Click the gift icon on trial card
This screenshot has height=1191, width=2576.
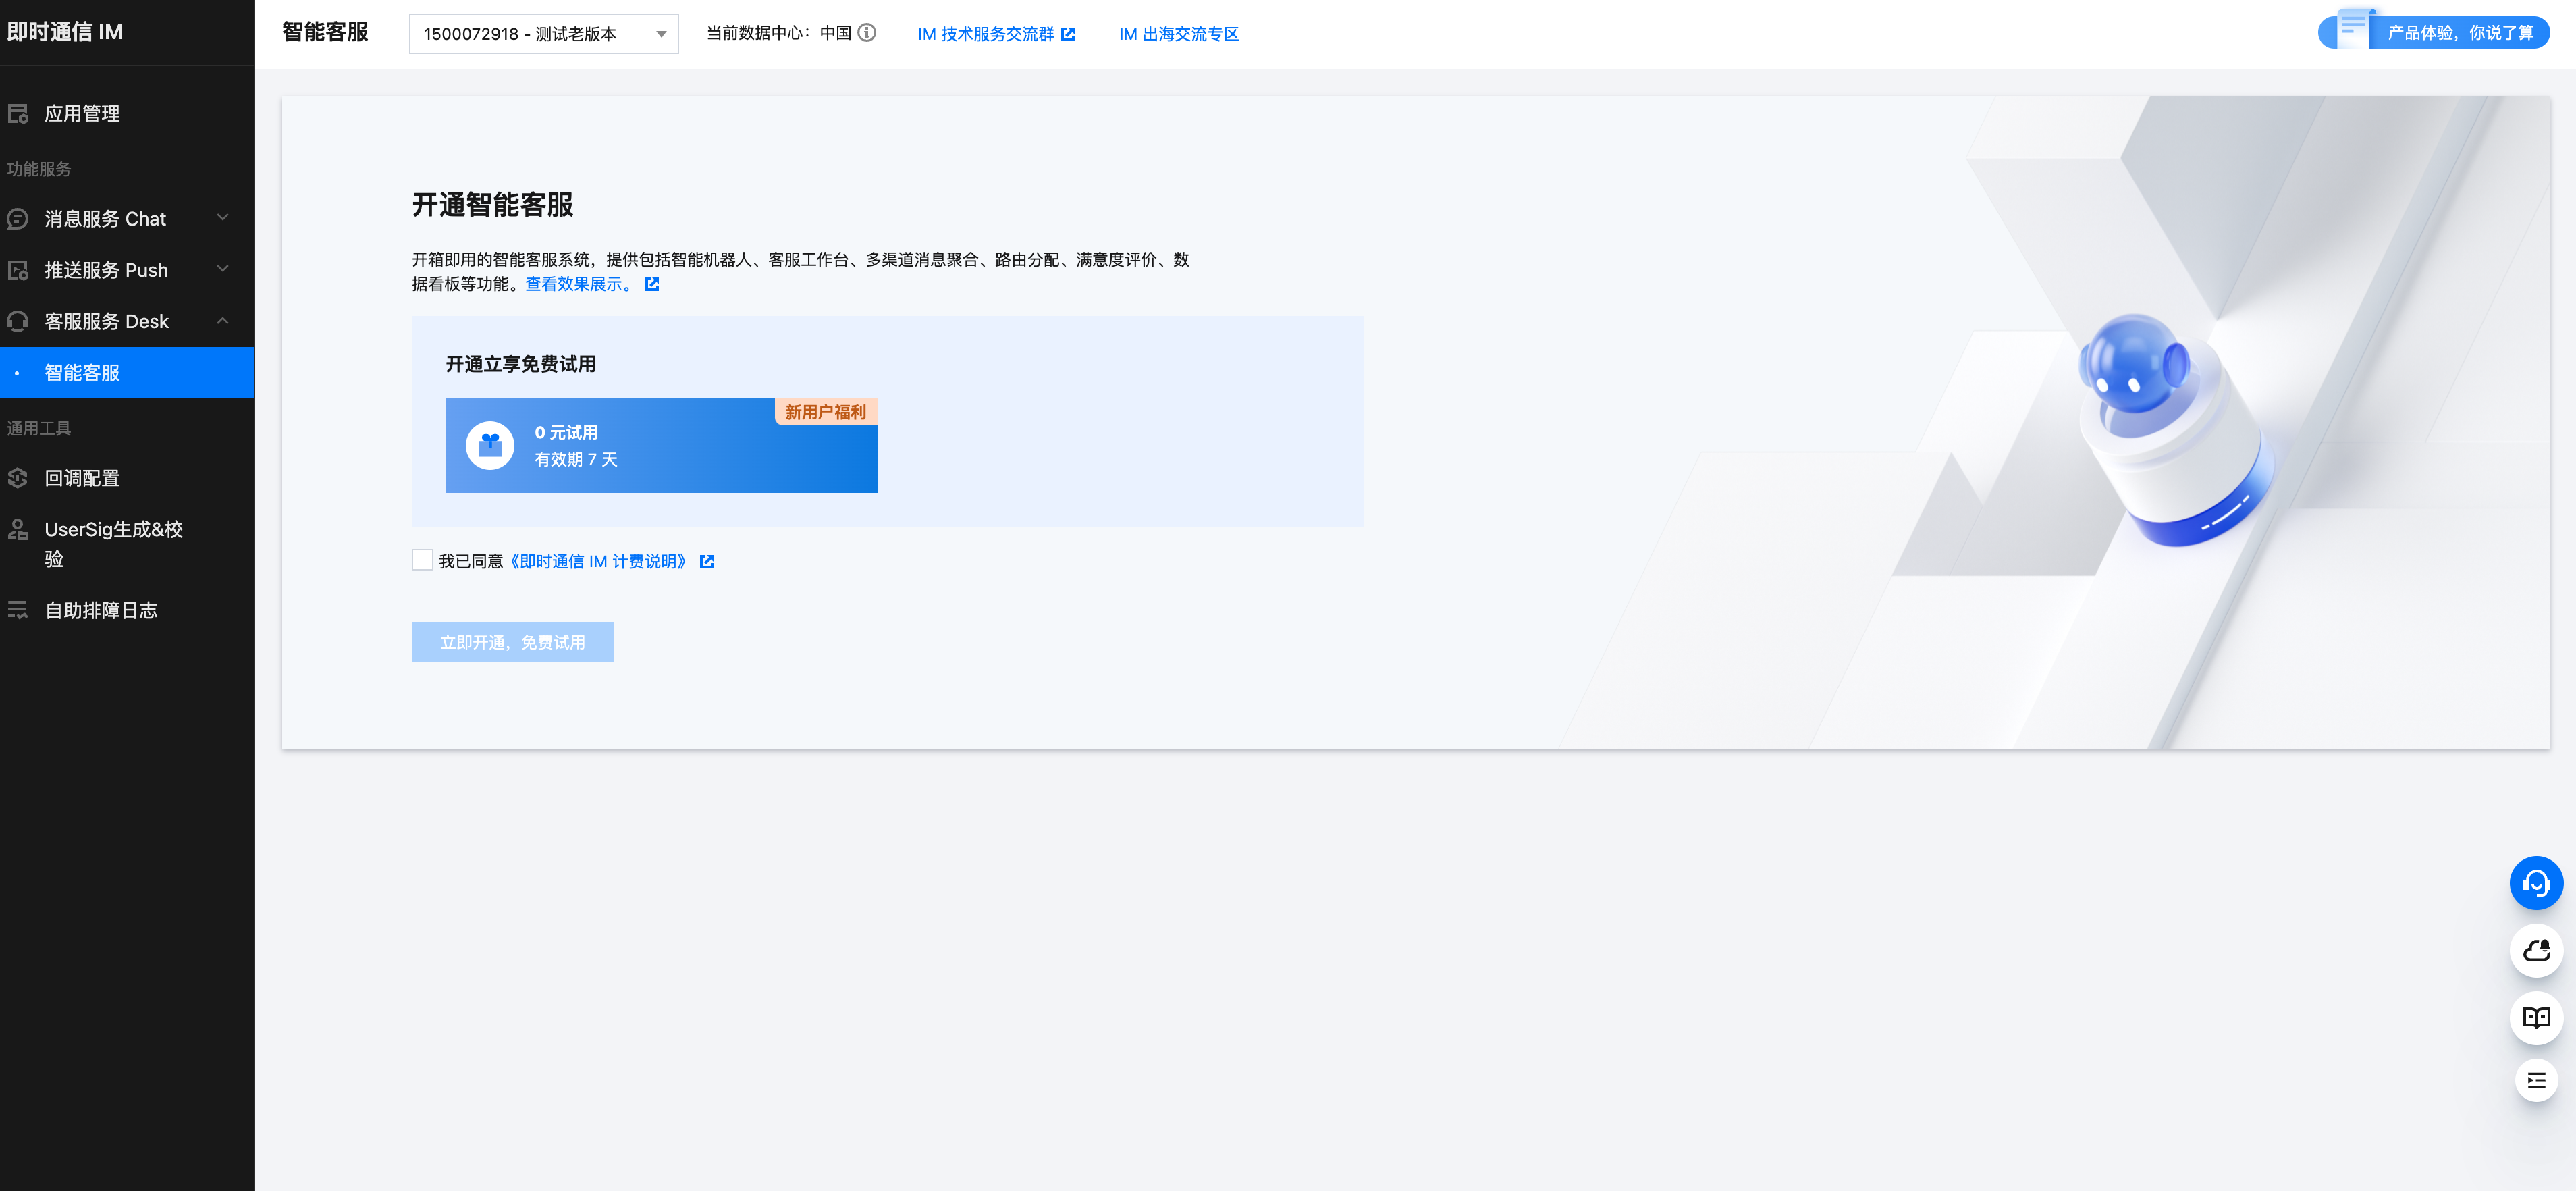tap(490, 445)
